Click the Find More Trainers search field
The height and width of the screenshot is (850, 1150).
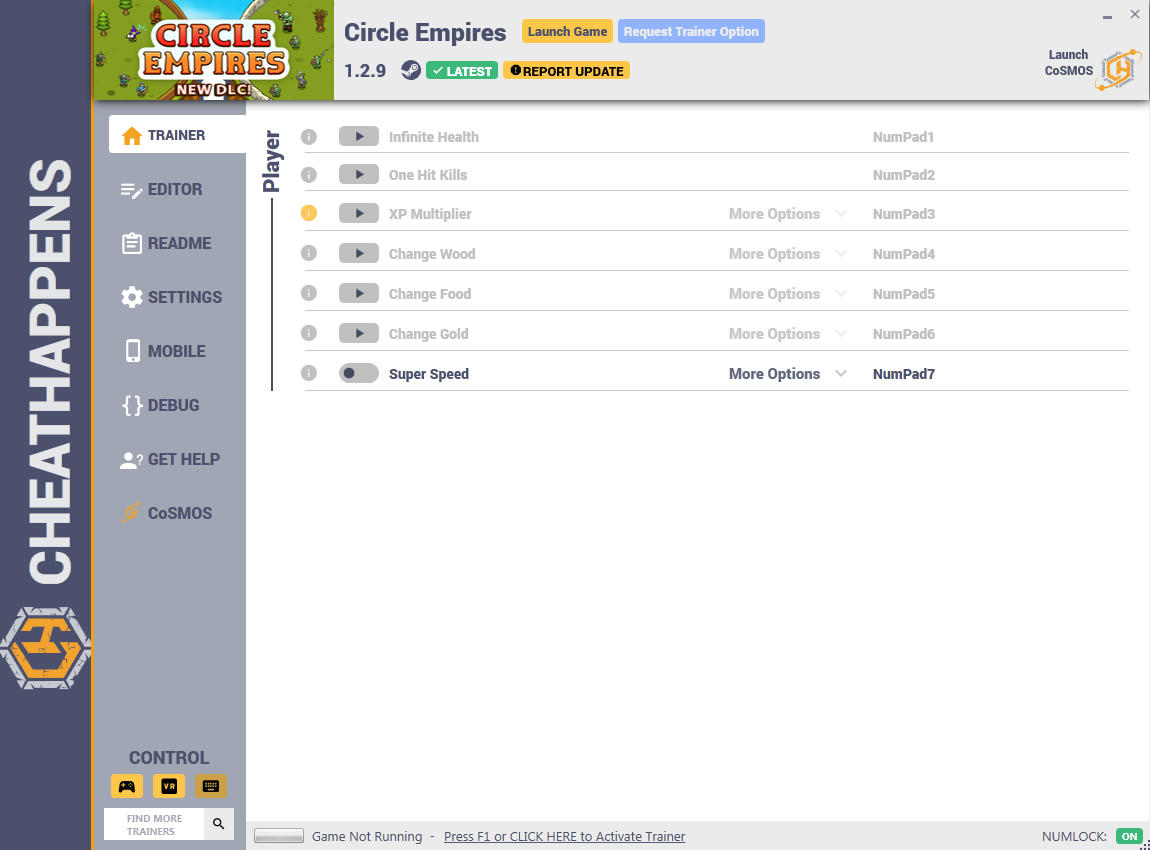(155, 824)
